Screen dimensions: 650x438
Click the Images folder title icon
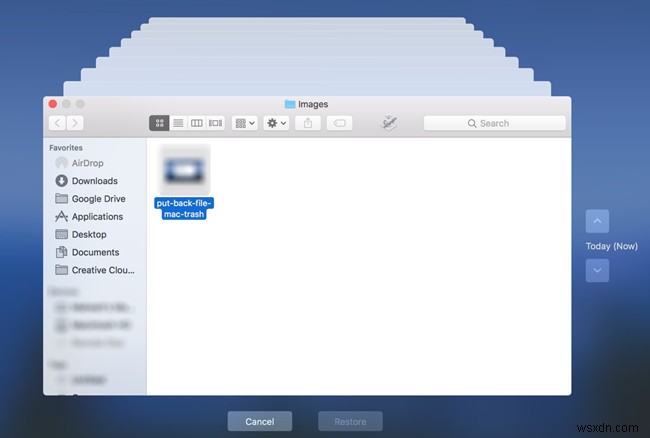(x=290, y=104)
